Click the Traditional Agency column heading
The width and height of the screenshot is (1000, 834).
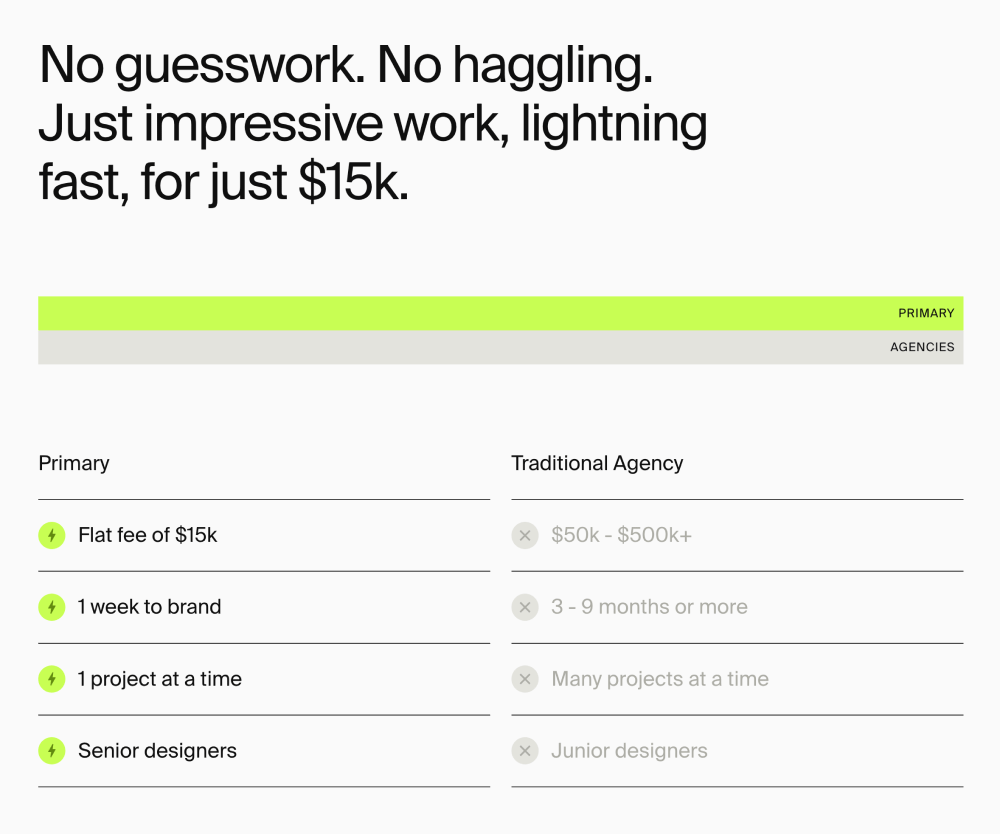tap(597, 464)
